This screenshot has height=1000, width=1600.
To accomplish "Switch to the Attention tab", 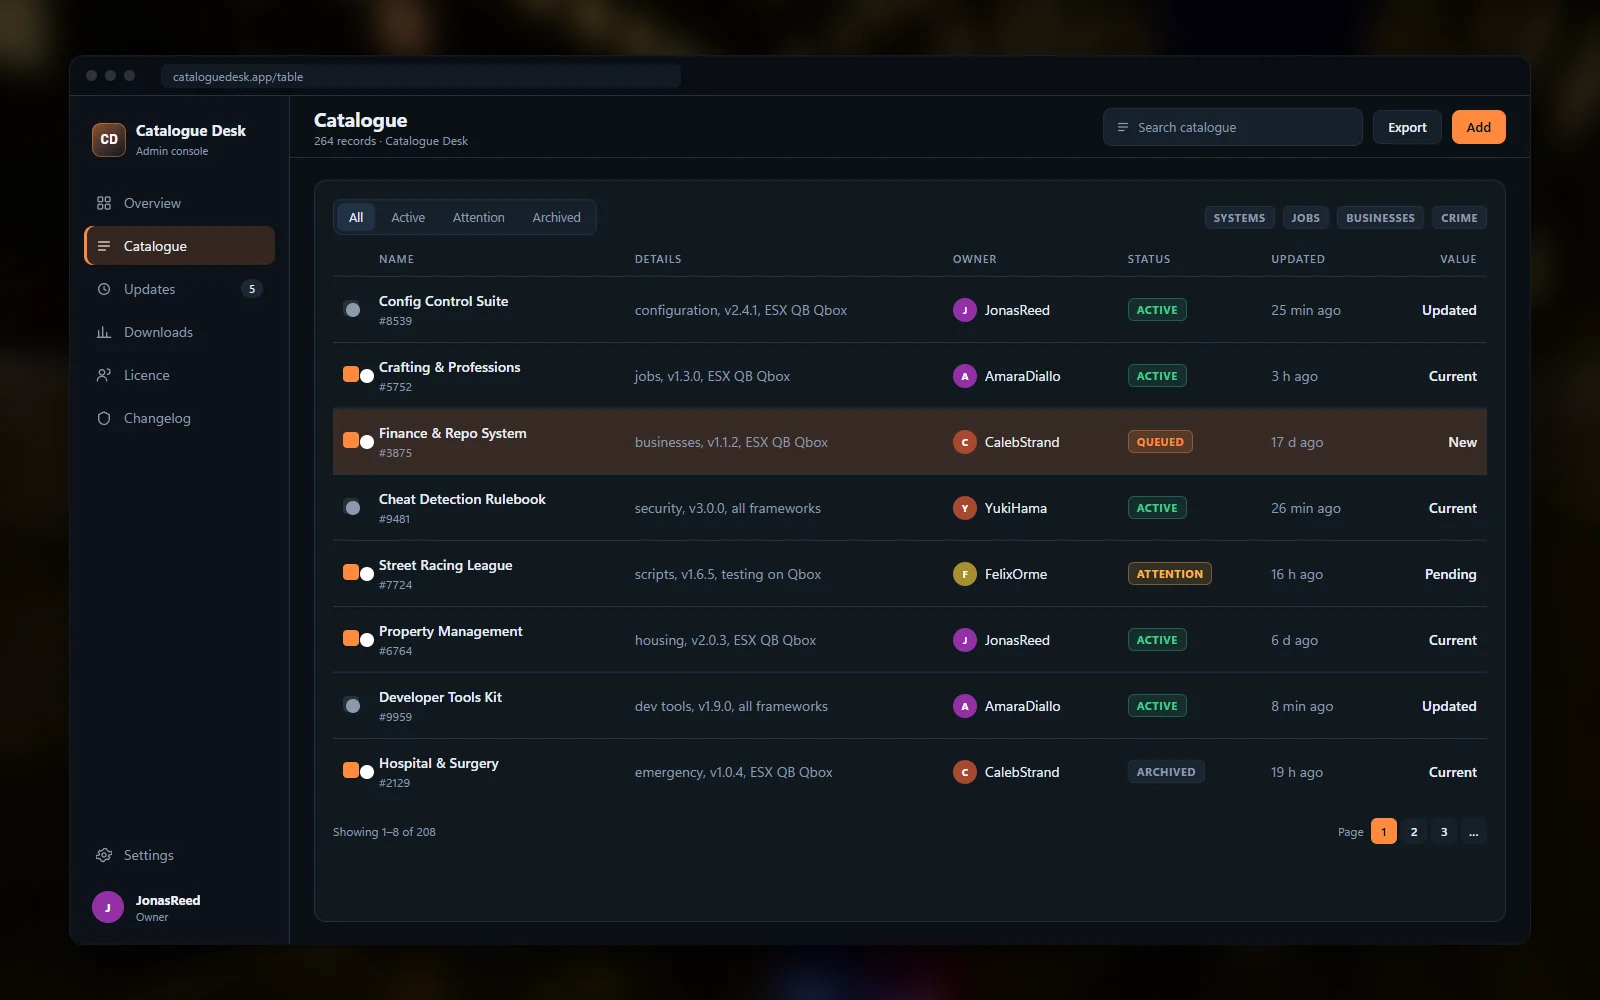I will click(479, 217).
